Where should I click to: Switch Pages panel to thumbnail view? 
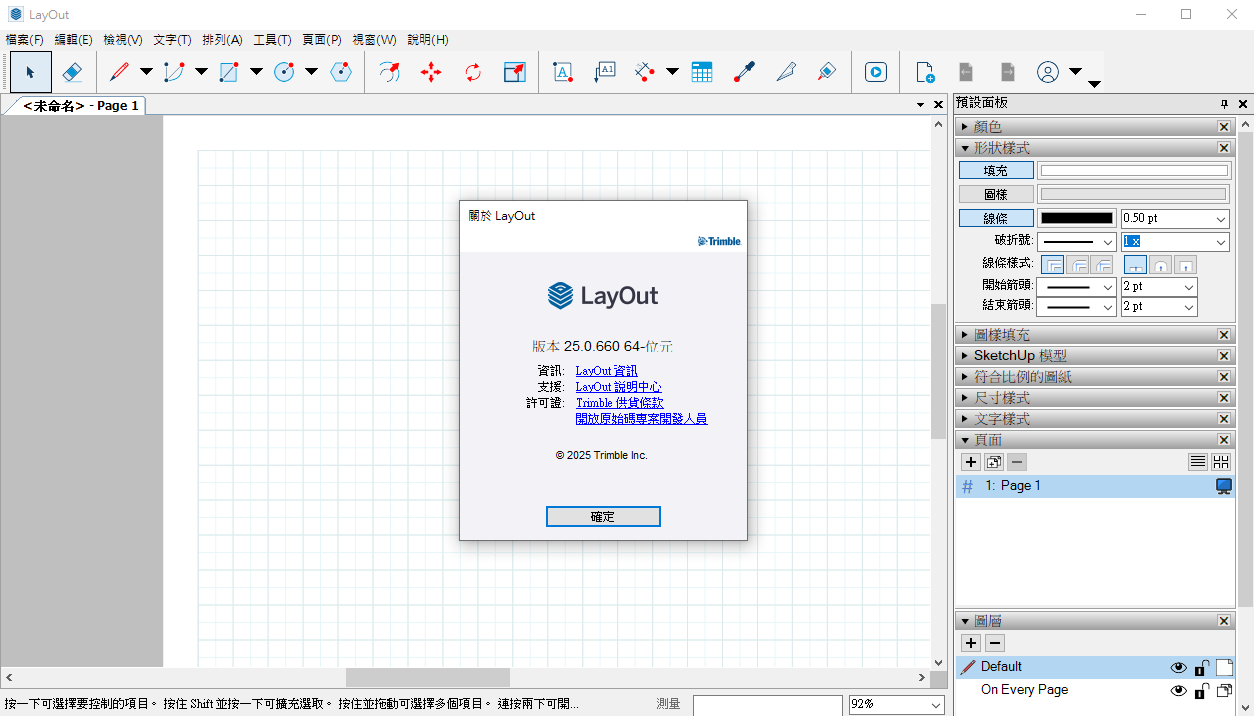tap(1221, 462)
